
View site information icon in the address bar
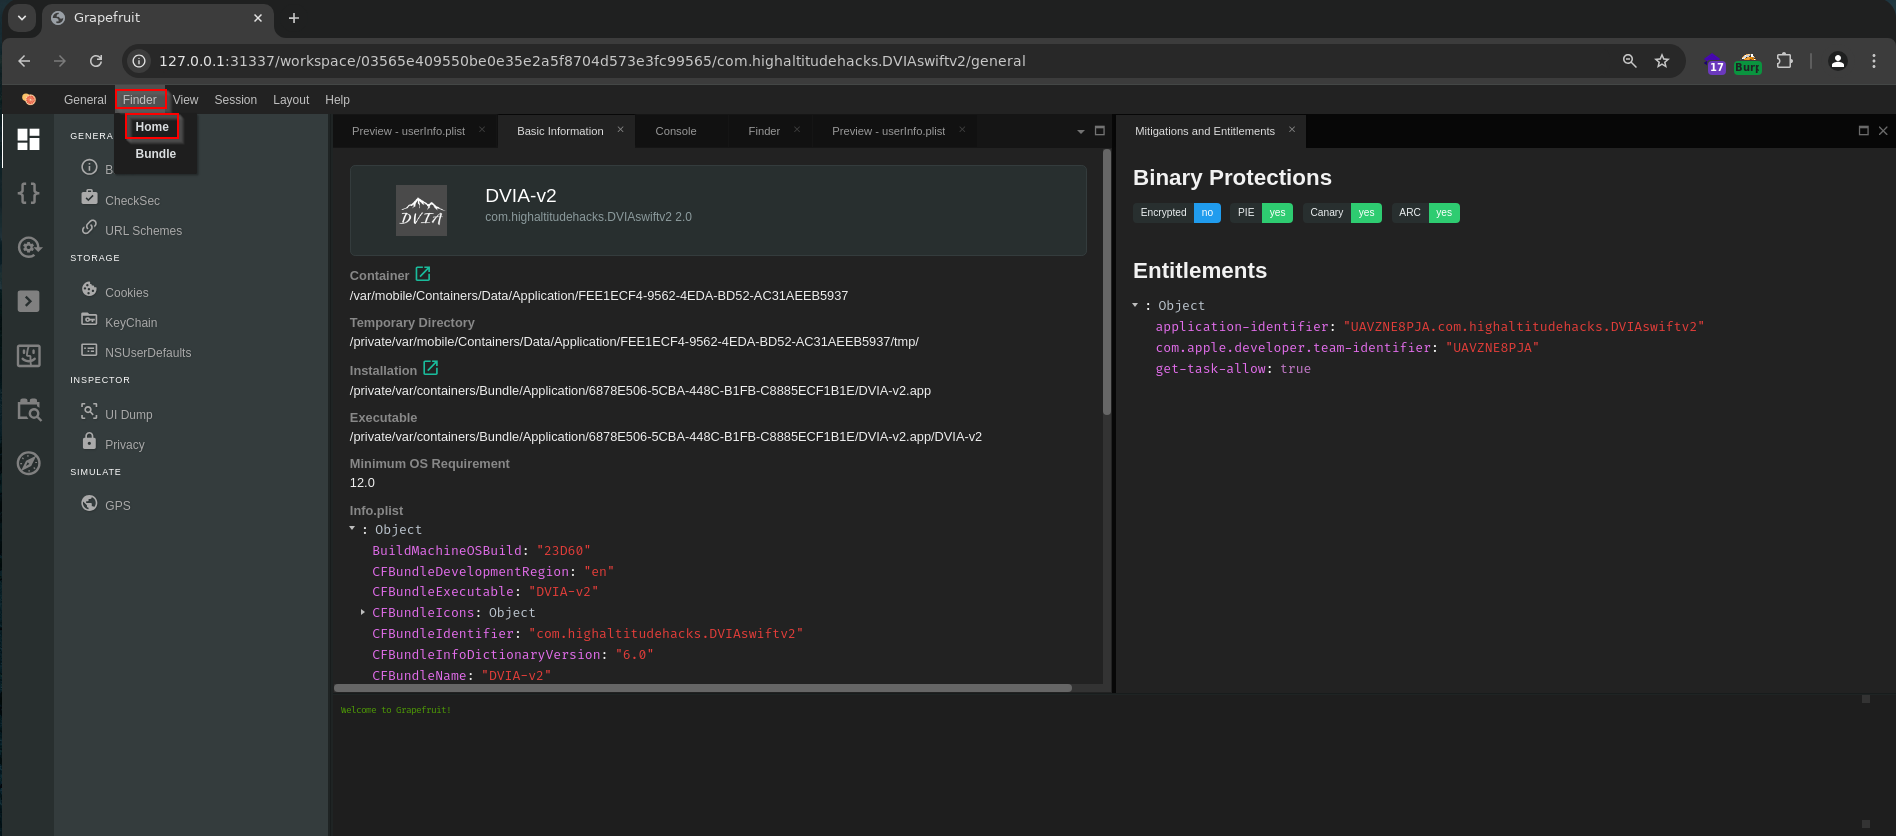pyautogui.click(x=139, y=61)
